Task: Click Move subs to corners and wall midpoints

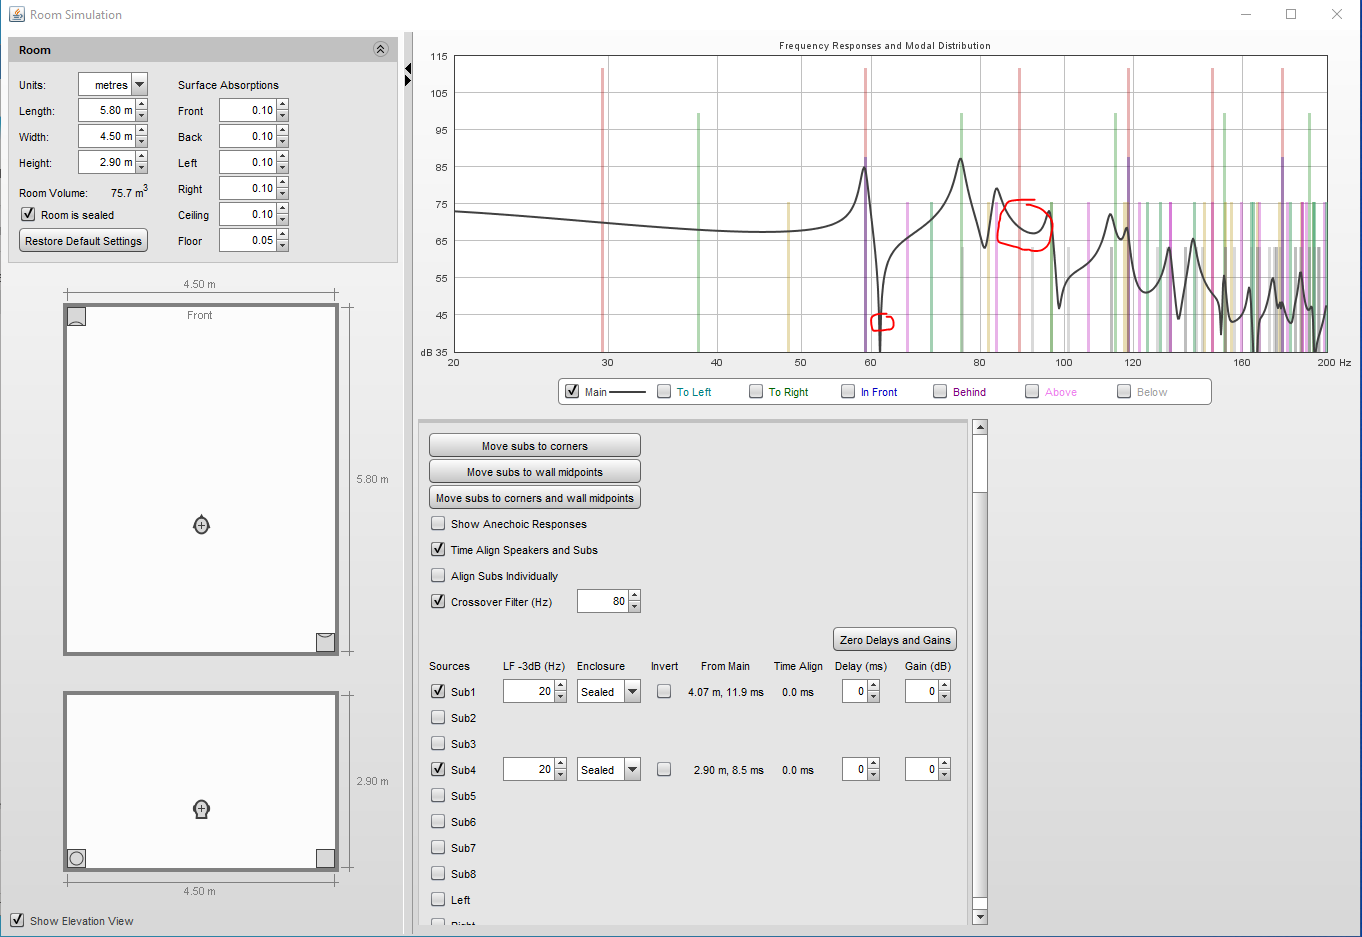Action: (535, 498)
